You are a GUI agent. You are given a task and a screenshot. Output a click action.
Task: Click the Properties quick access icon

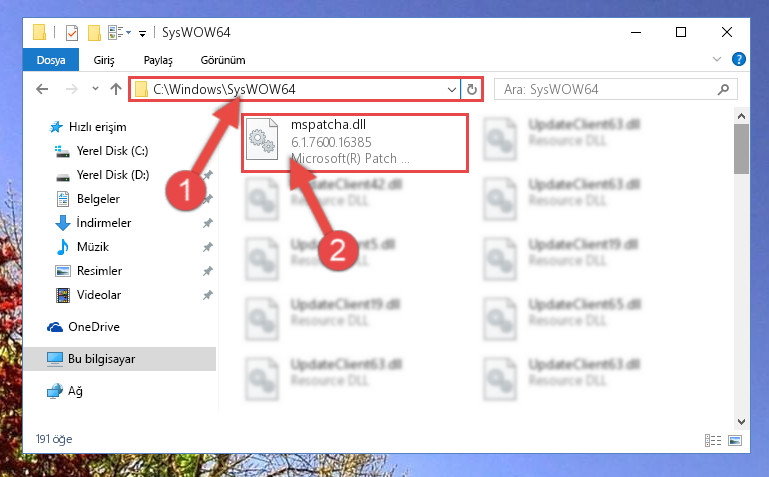[72, 32]
